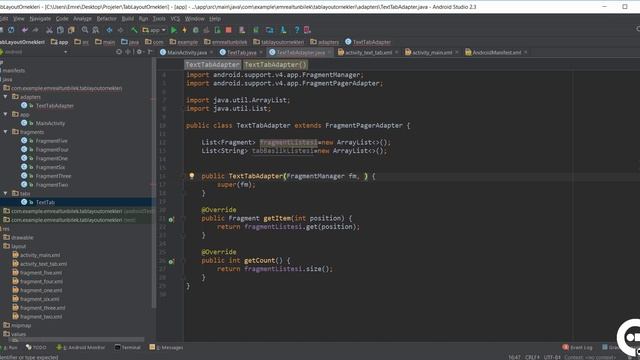Collapse the tabs package folder
The width and height of the screenshot is (640, 360).
point(5,193)
